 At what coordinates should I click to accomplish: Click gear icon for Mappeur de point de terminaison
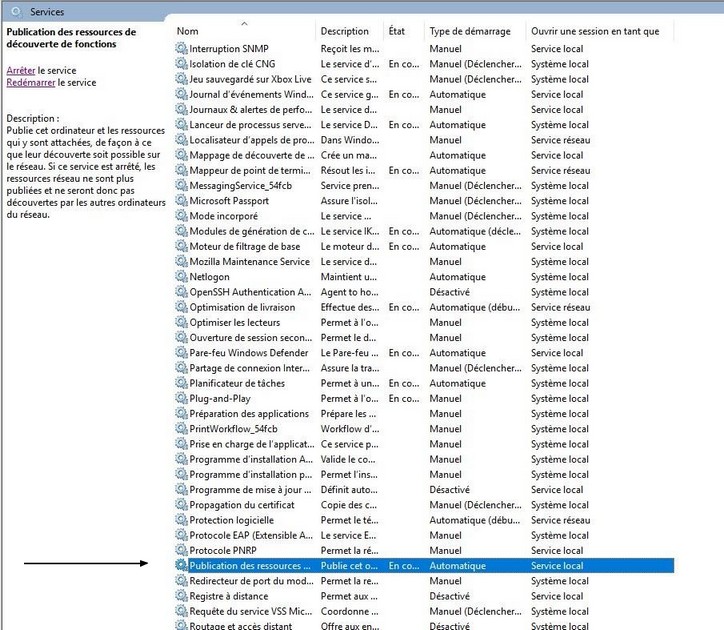click(181, 170)
